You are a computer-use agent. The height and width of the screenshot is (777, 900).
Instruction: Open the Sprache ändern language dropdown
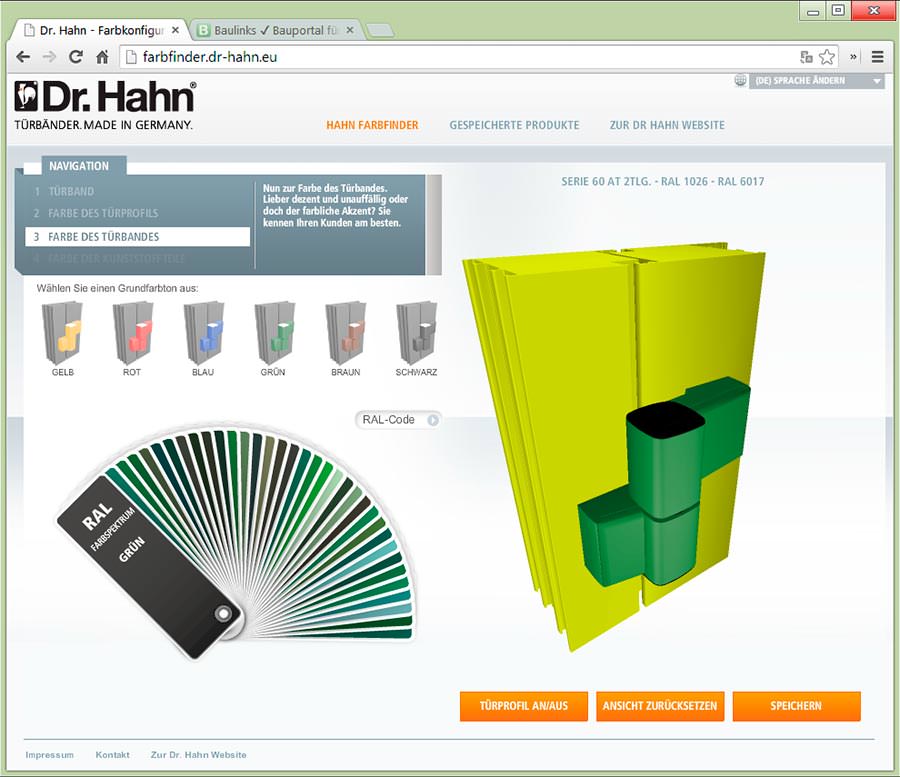click(817, 81)
